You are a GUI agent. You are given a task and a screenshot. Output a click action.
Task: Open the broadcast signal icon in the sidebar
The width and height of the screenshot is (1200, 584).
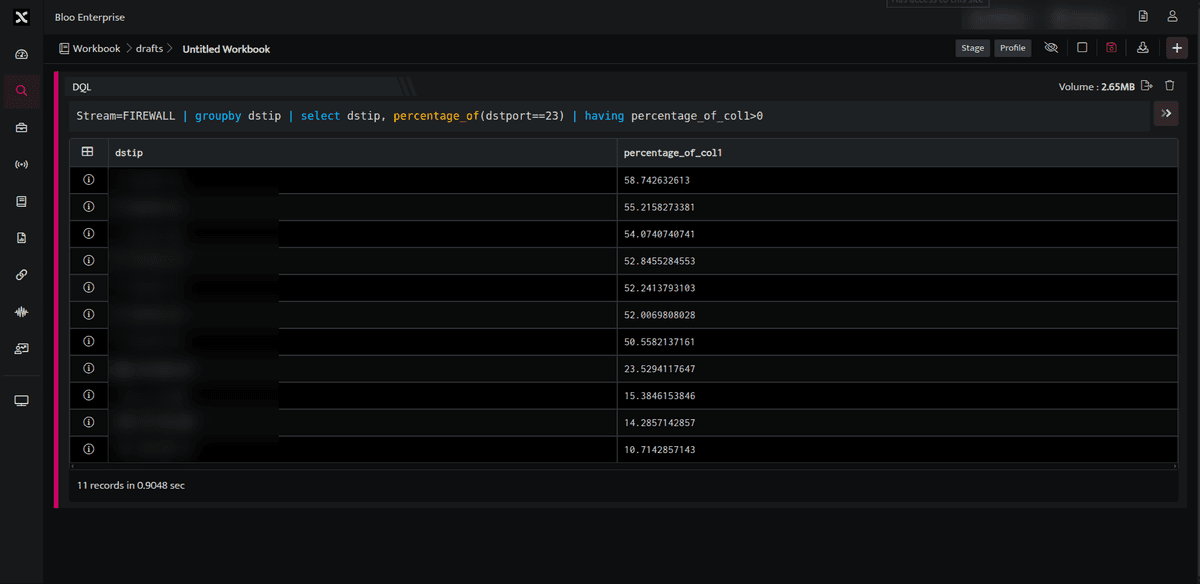pos(21,164)
